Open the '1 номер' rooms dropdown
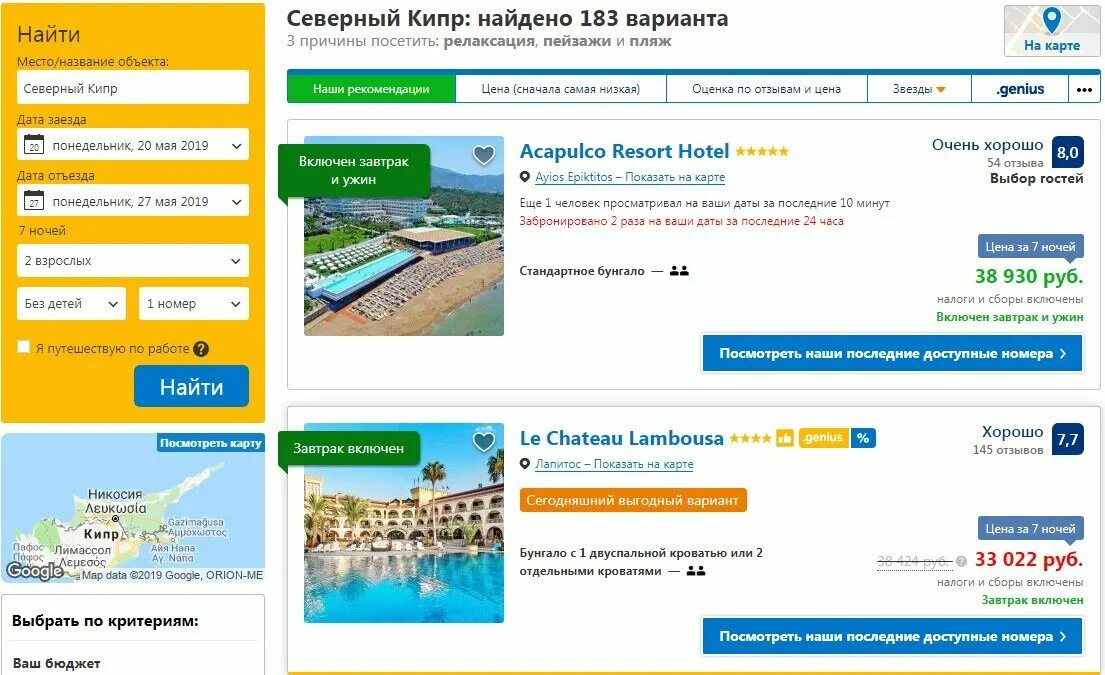 [x=194, y=304]
